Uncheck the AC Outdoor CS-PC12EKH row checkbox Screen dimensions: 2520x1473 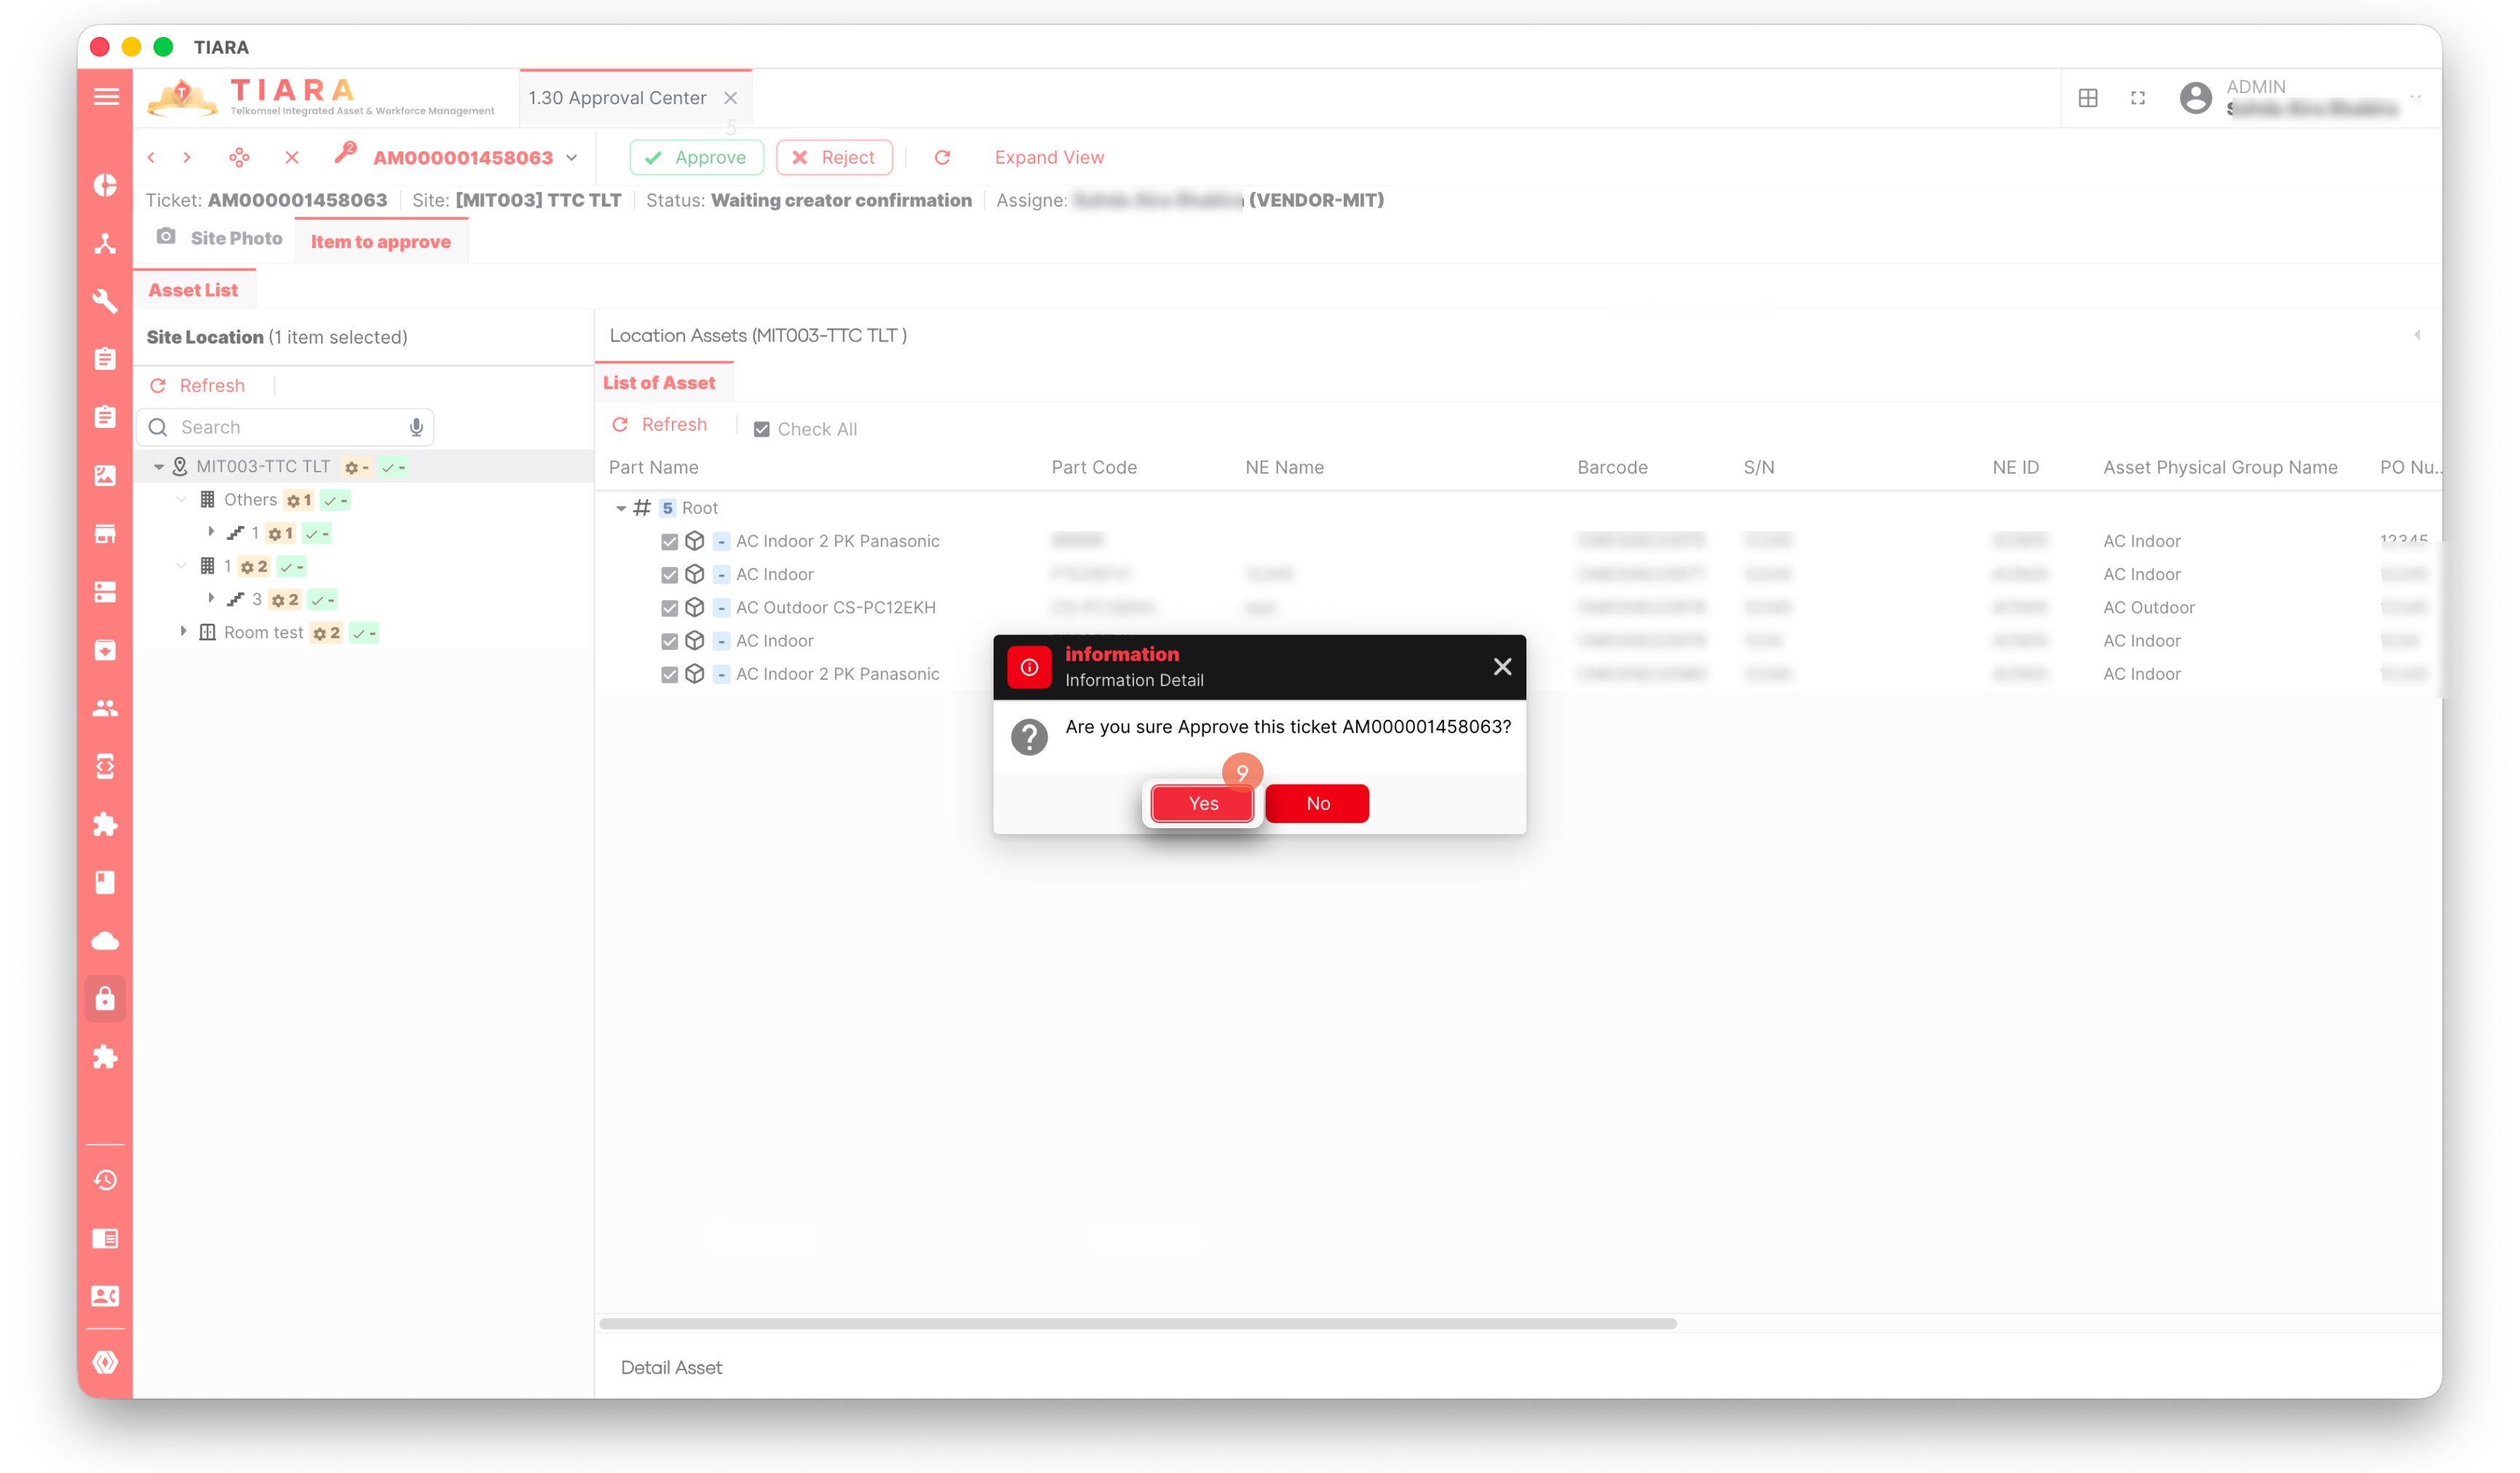pyautogui.click(x=670, y=608)
